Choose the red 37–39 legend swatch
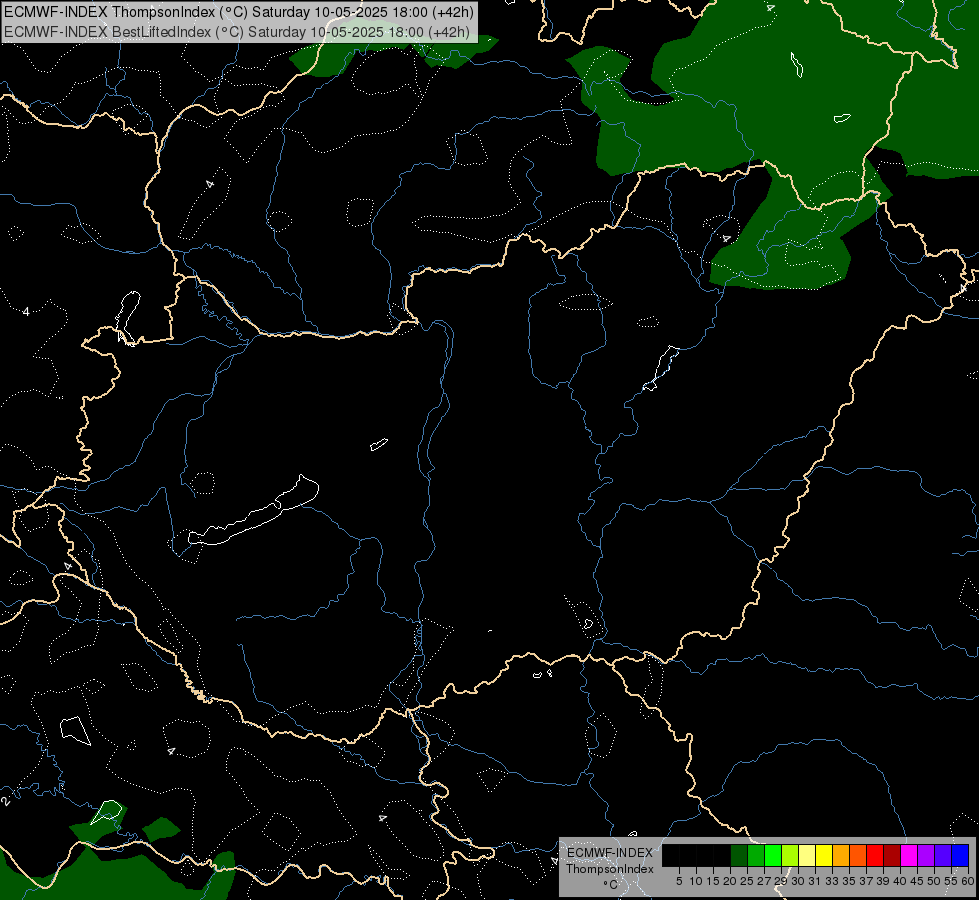 coord(875,855)
